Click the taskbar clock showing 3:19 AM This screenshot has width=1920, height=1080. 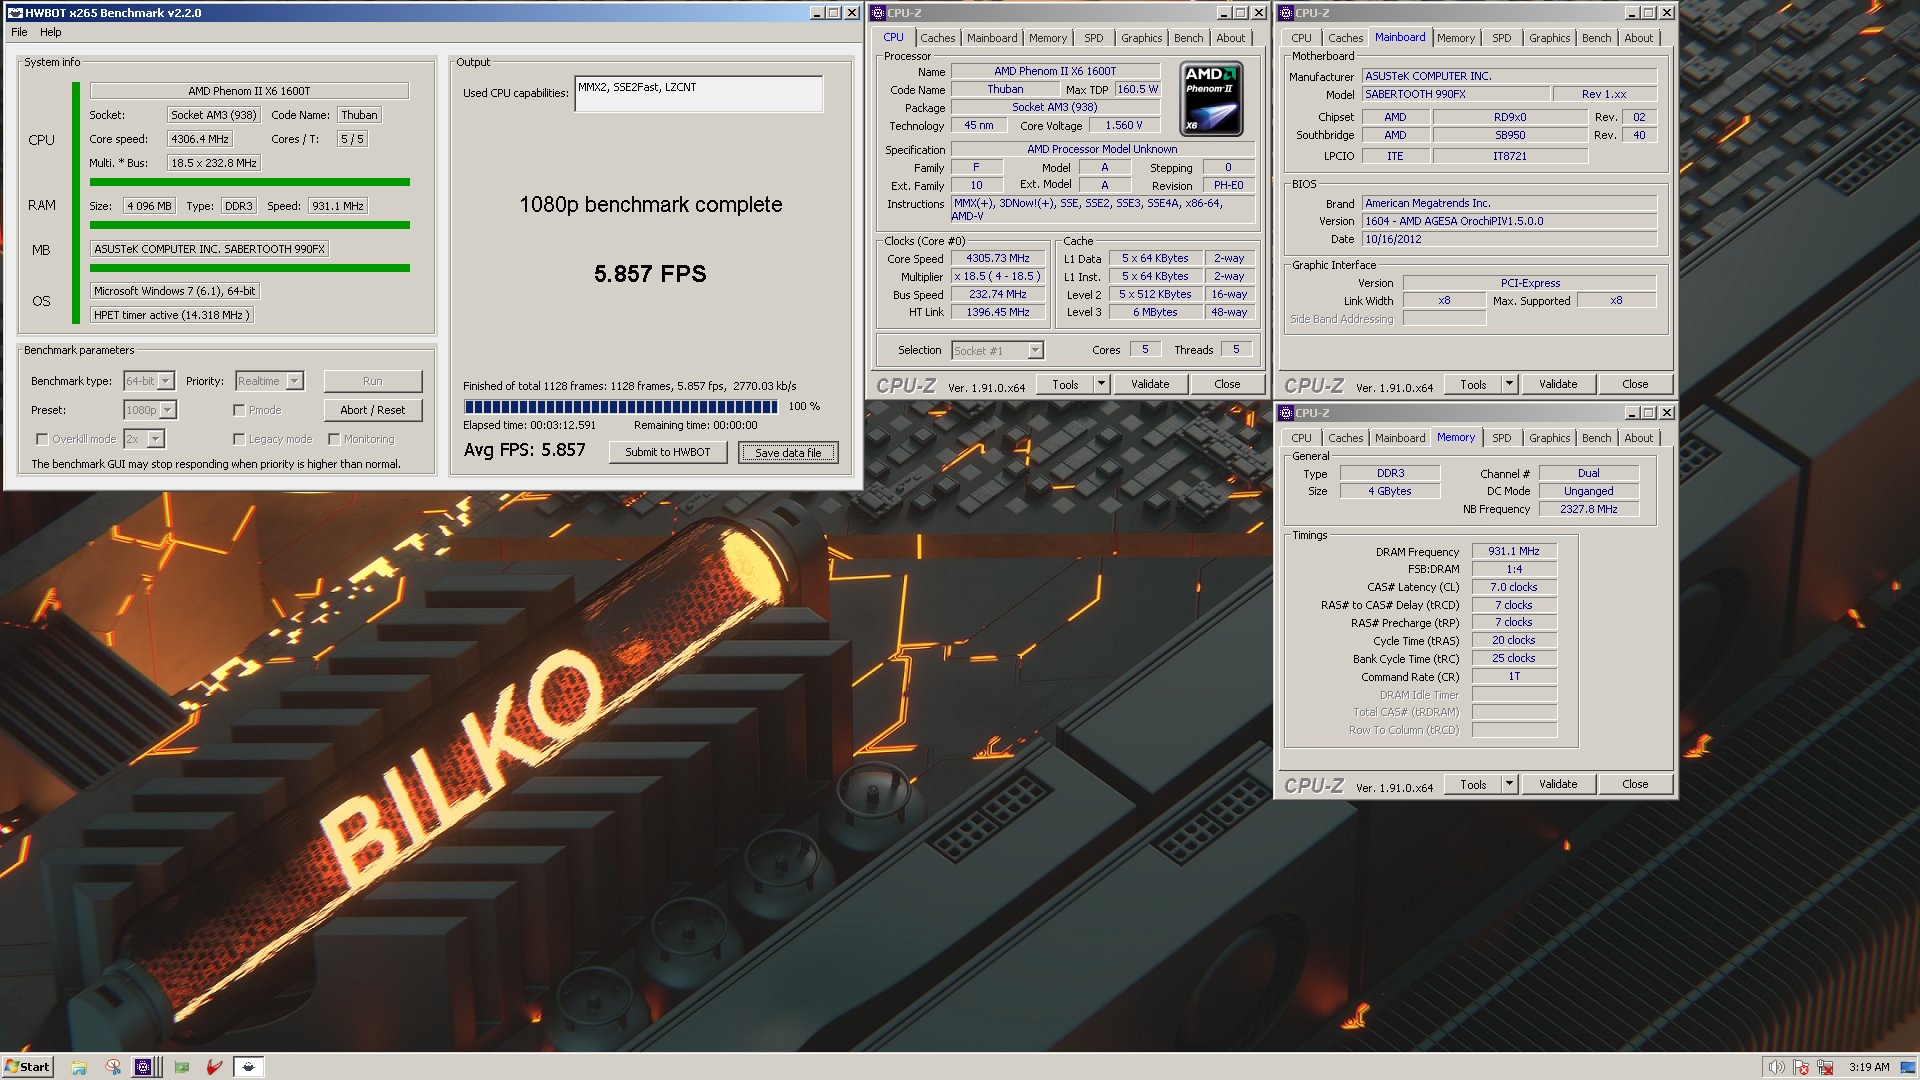tap(1869, 1067)
